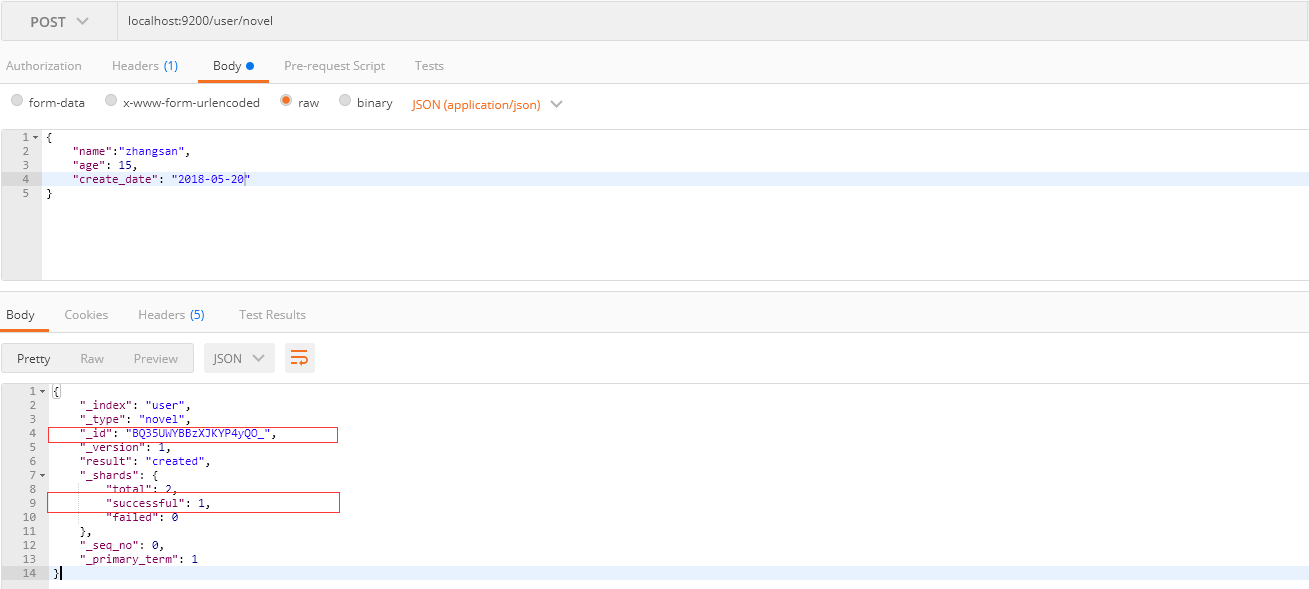This screenshot has width=1309, height=589.
Task: Click the "total": 2 response line
Action: 142,489
